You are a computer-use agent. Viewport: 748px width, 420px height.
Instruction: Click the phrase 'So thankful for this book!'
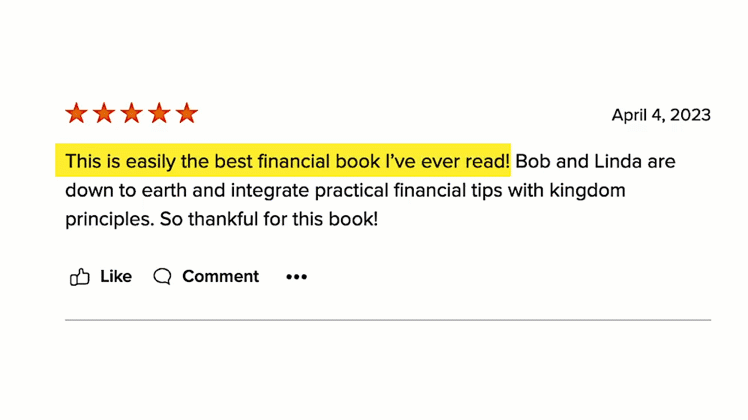[x=269, y=220]
